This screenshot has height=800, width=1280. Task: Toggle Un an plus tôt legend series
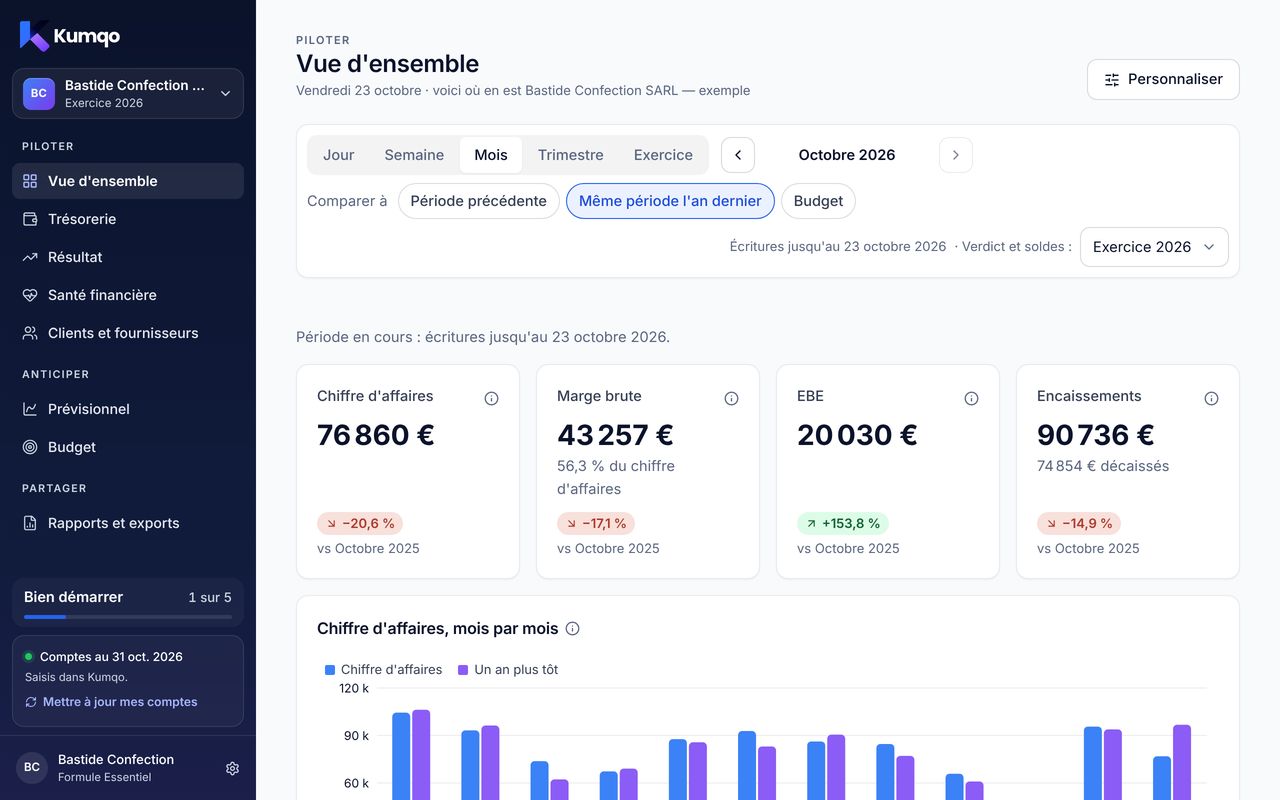pyautogui.click(x=508, y=670)
